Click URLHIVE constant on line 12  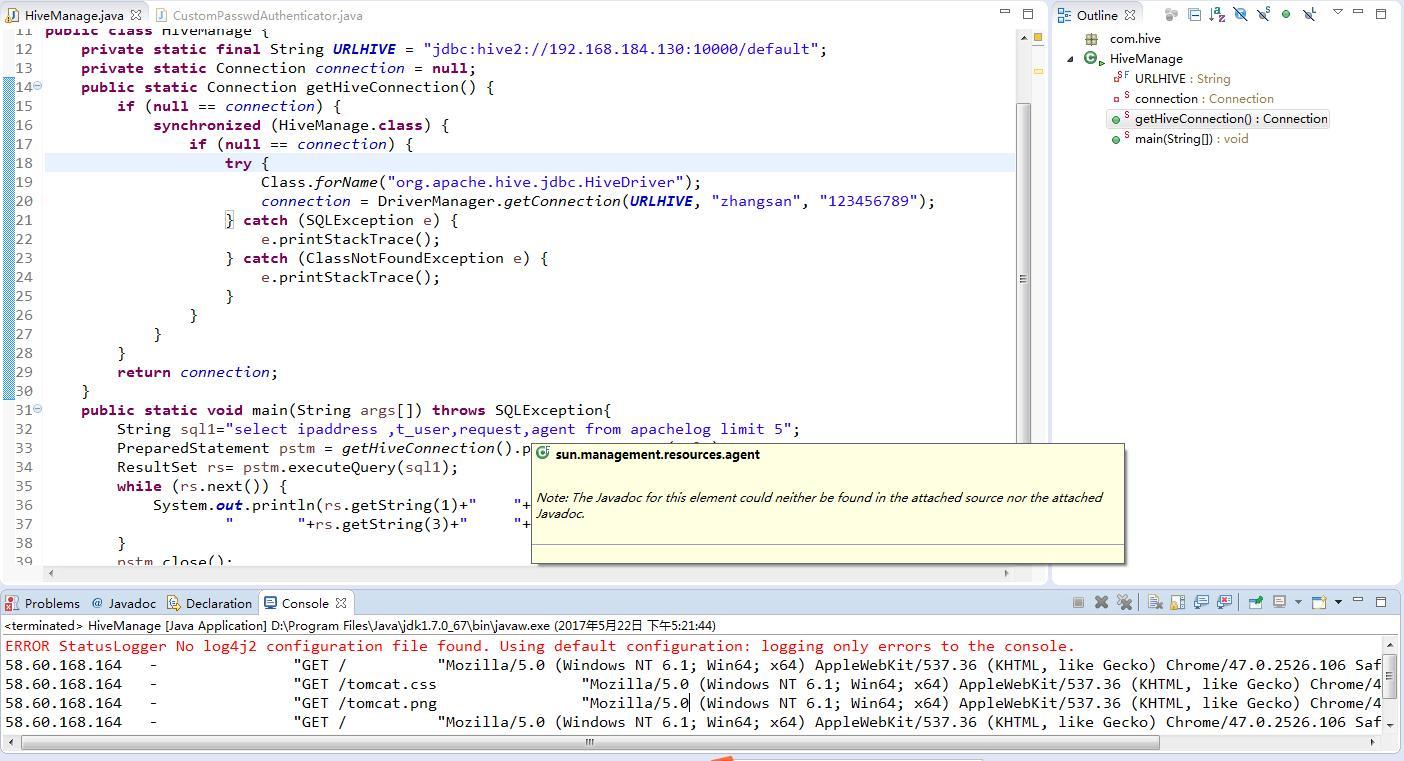point(364,49)
